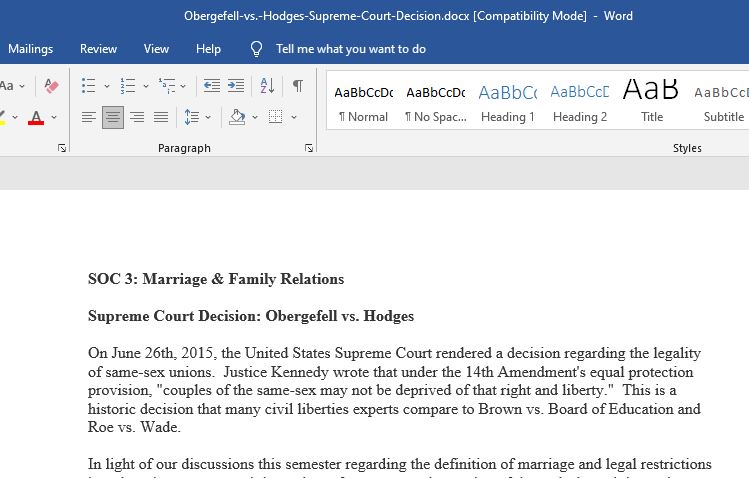
Task: Open the Help tab
Action: [208, 49]
